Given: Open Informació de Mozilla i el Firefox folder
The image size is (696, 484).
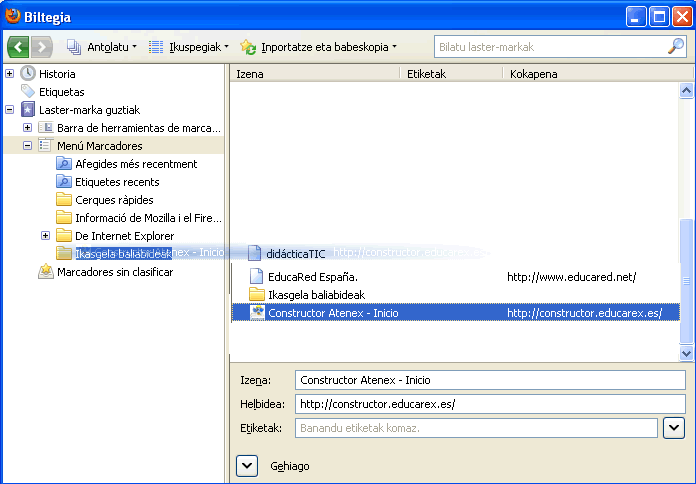Looking at the screenshot, I should click(139, 218).
